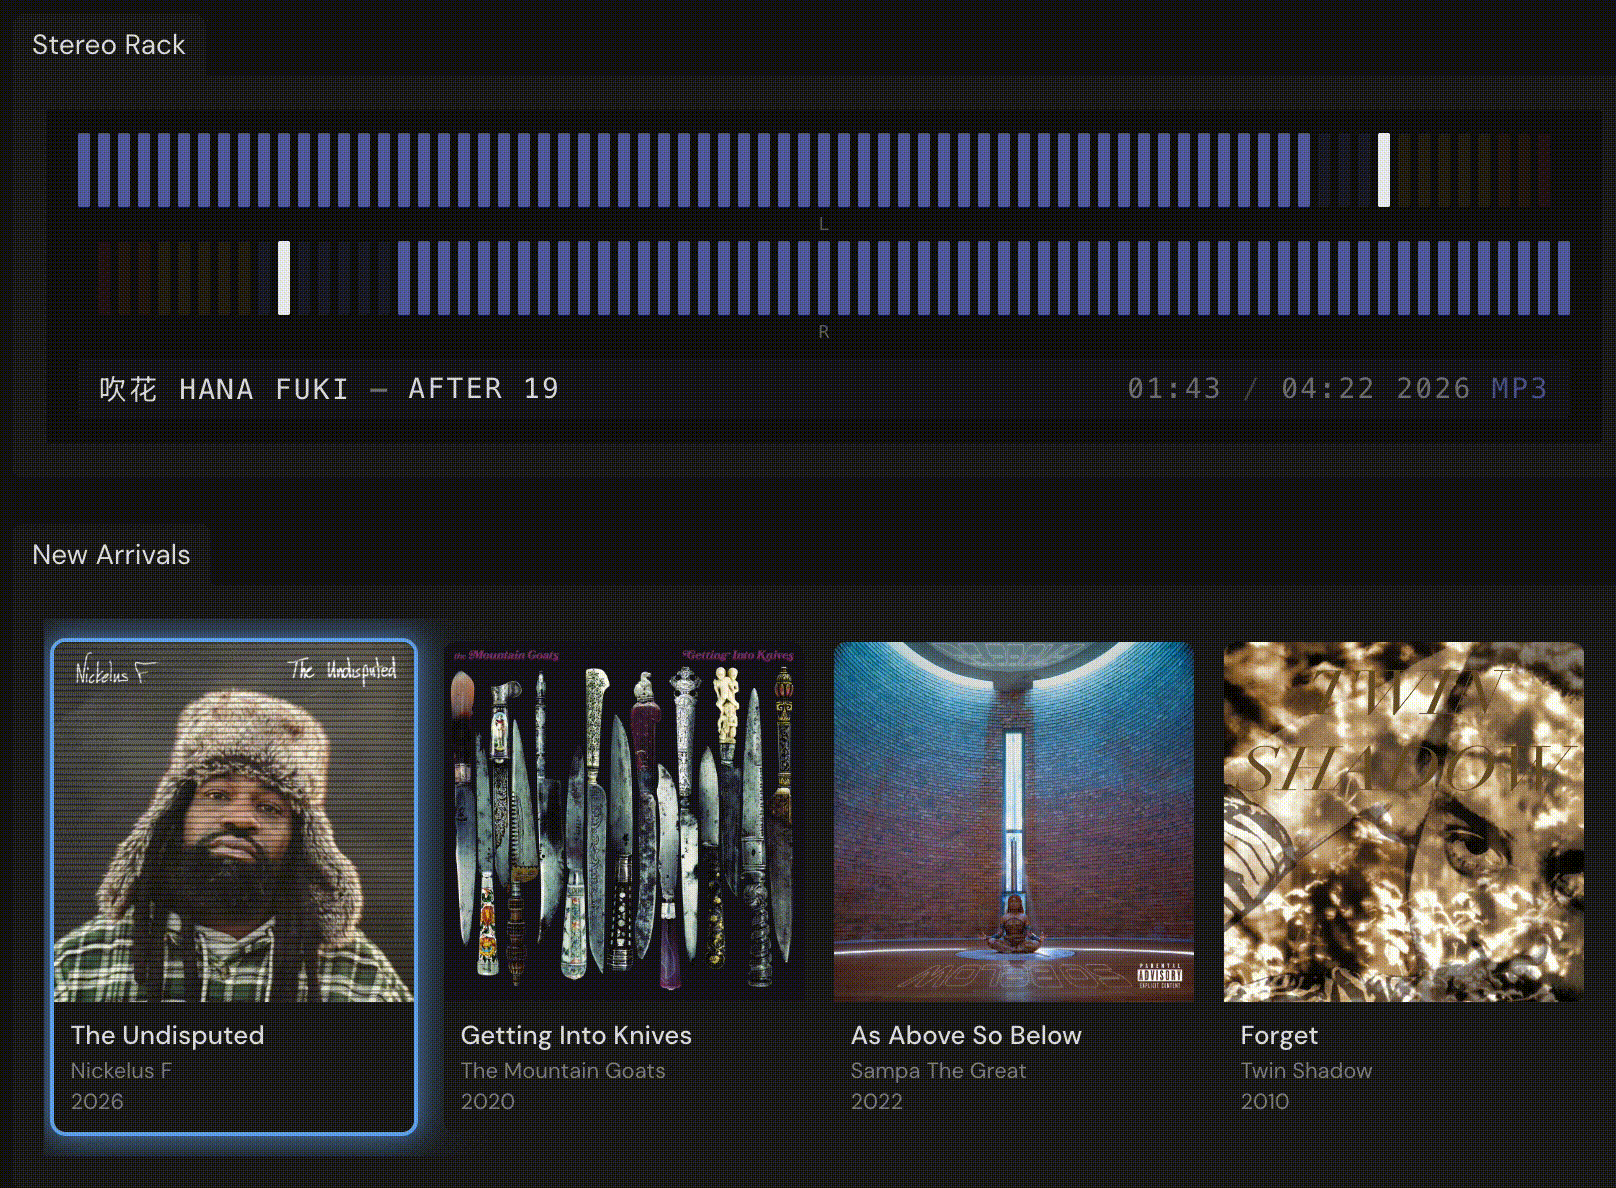Click The Undisputed album title
The height and width of the screenshot is (1188, 1616).
(167, 1035)
